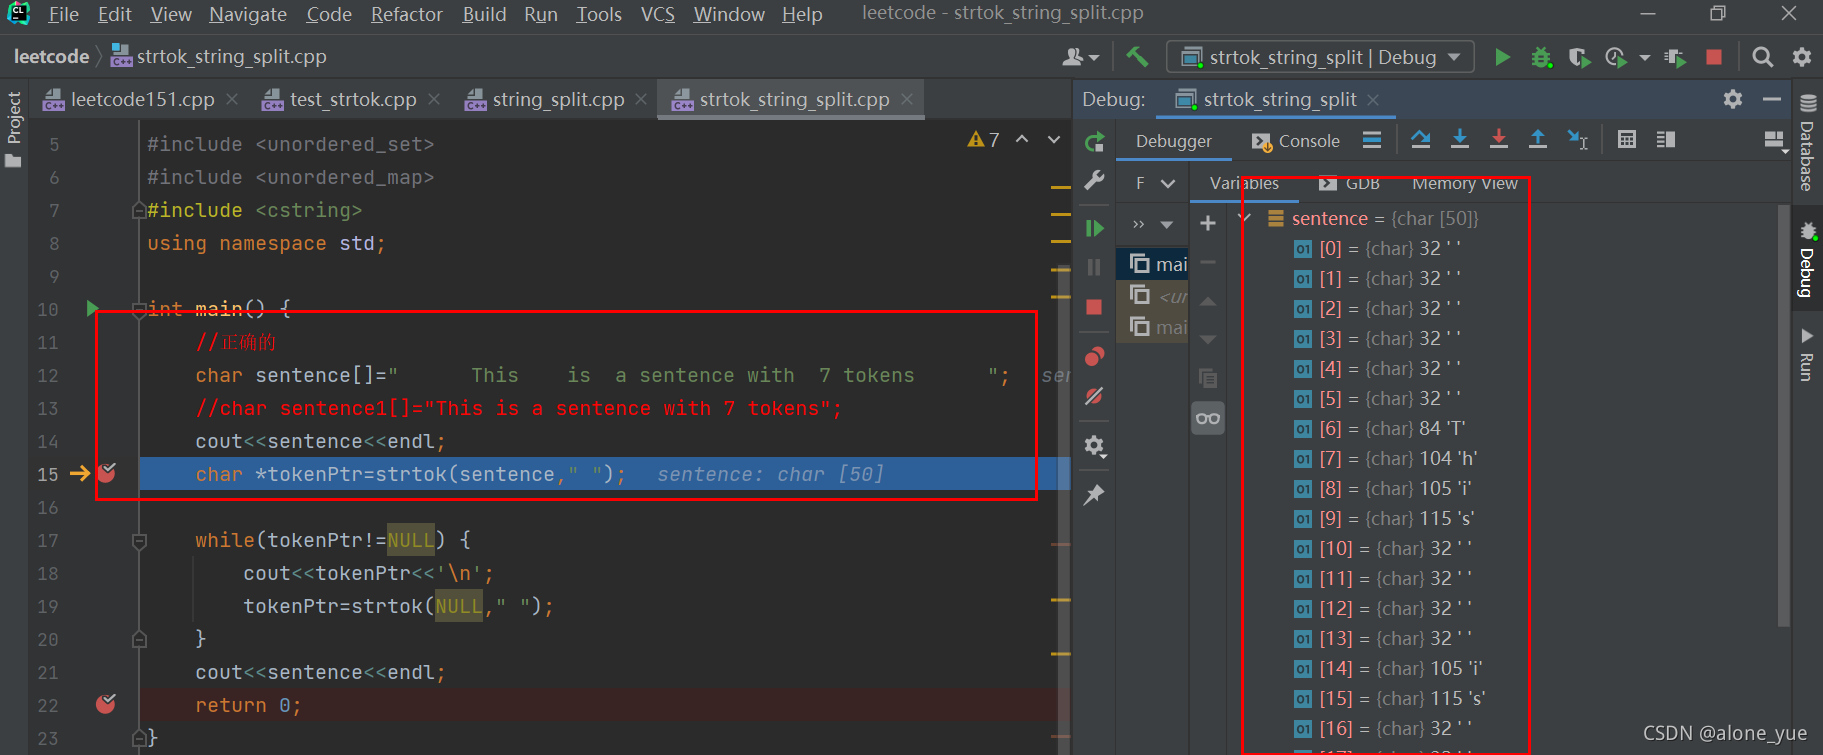Open the Project tool window button

point(14,128)
